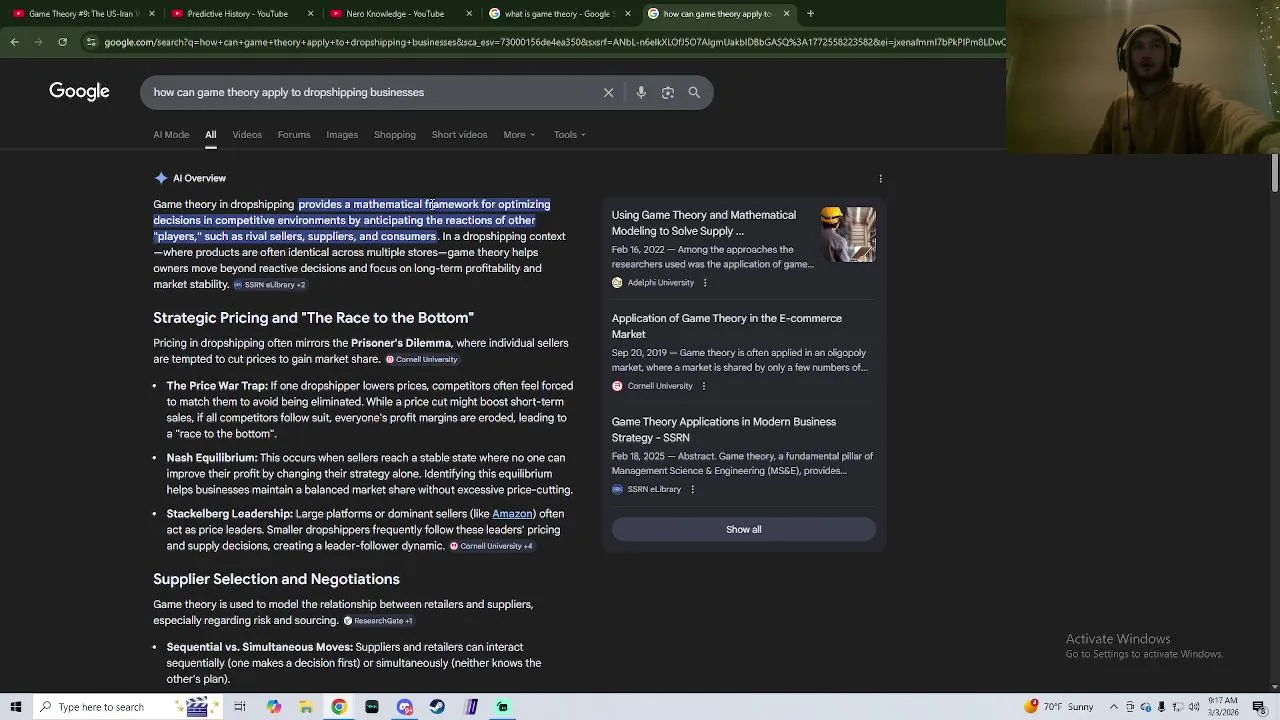Screen dimensions: 1280x720
Task: Open the ResearchGate +1 citation chip
Action: click(x=378, y=621)
